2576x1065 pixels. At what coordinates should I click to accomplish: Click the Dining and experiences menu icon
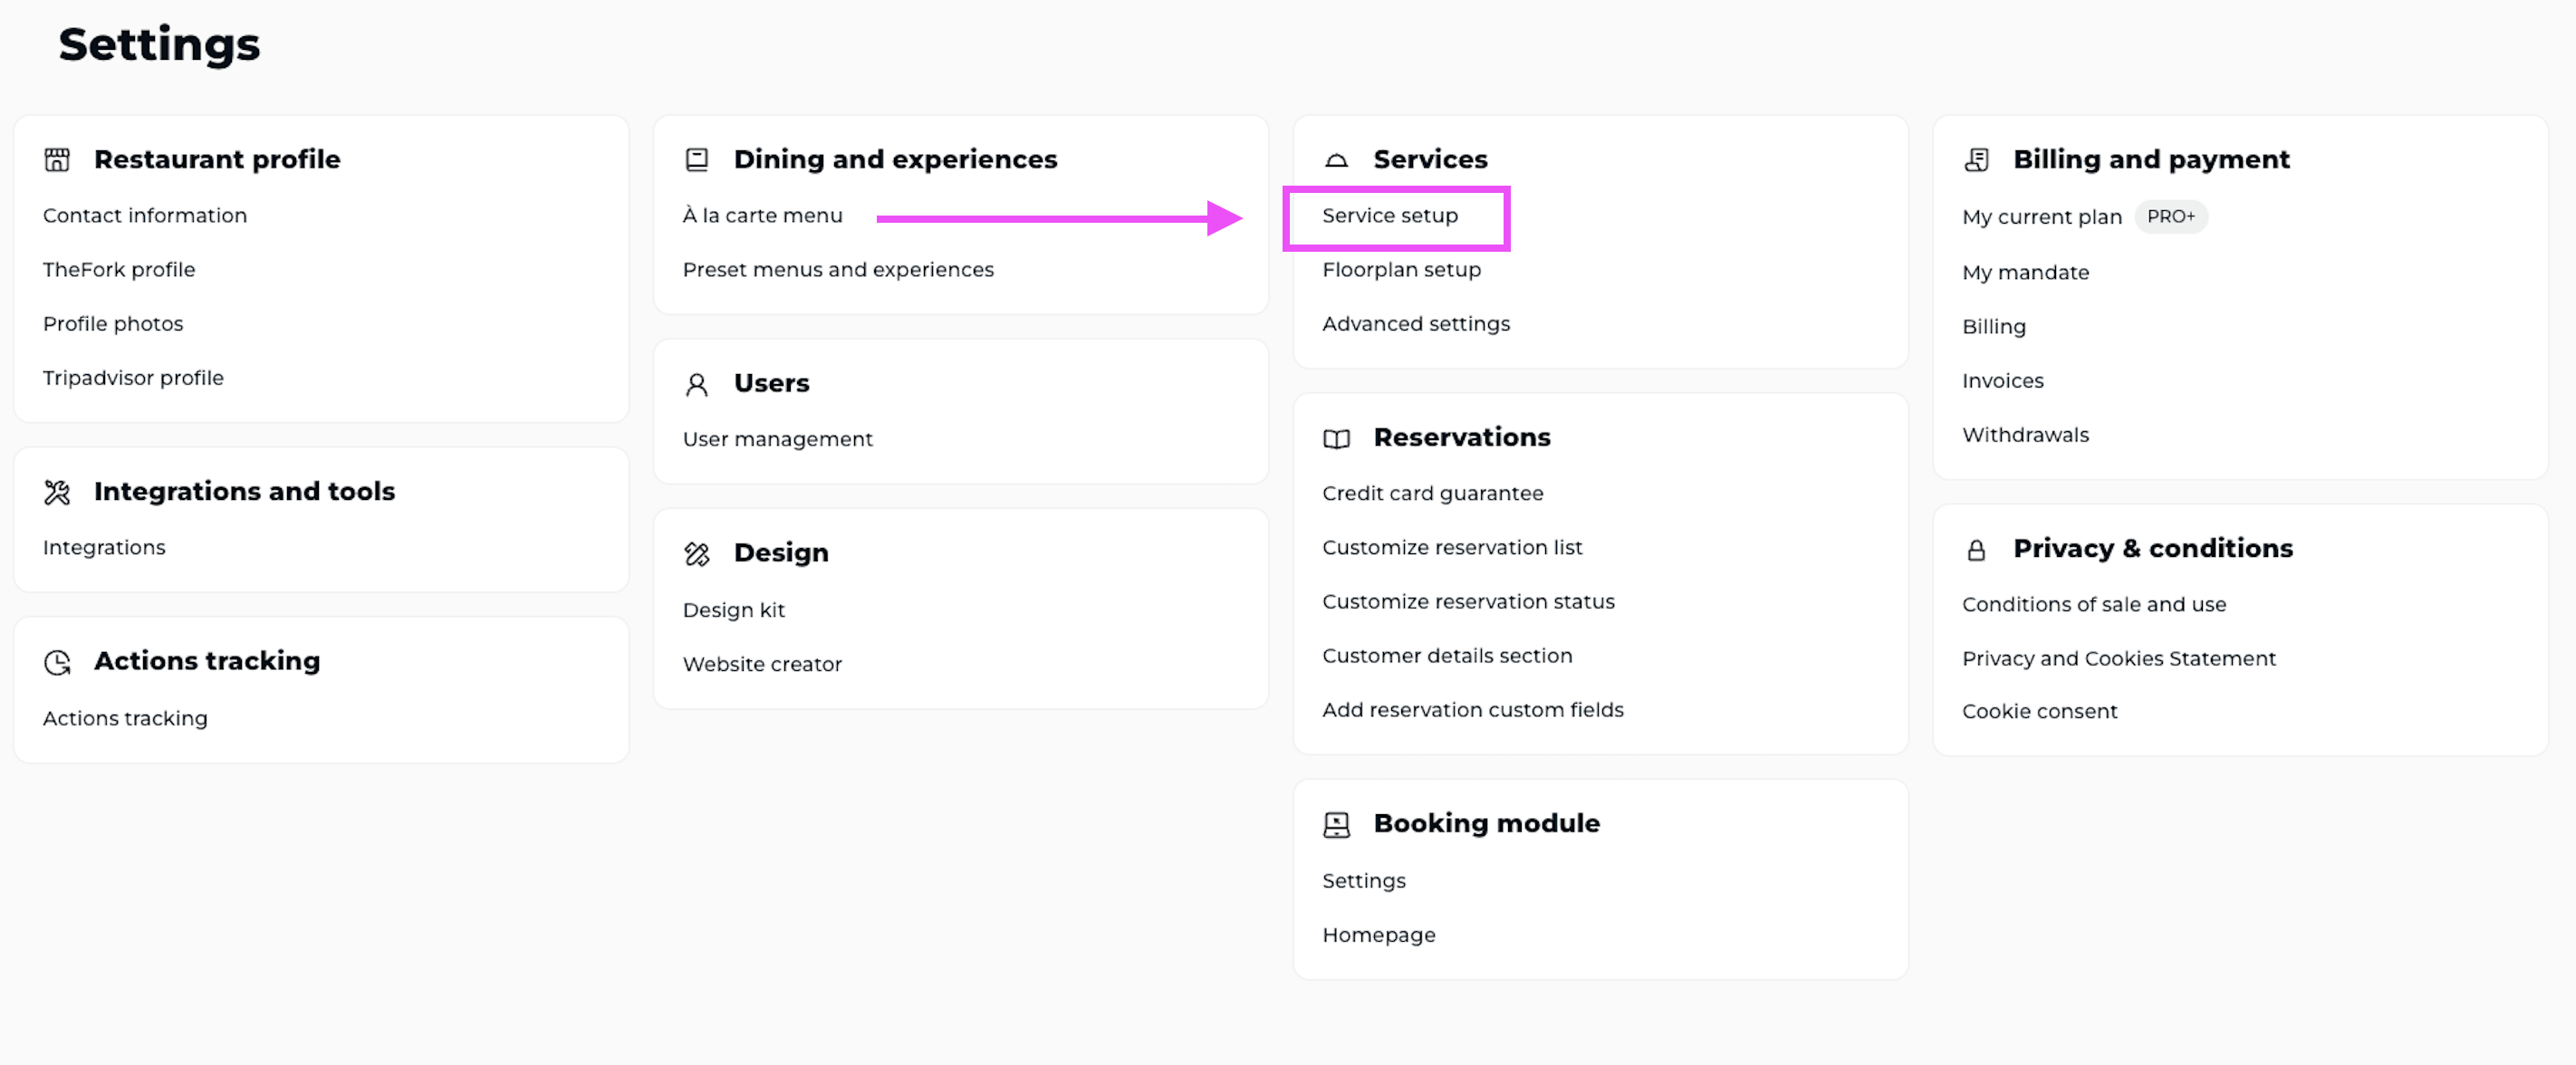(x=697, y=160)
